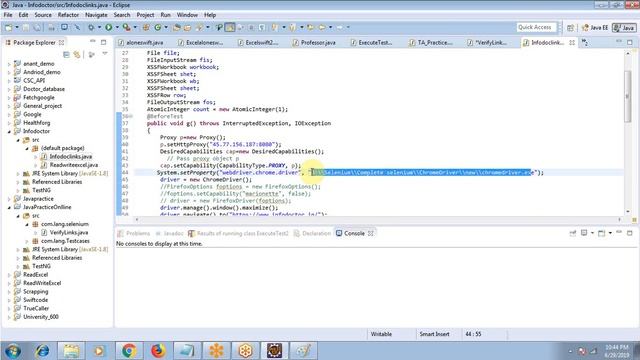Click the Search flashlight toolbar icon
This screenshot has width=640, height=360.
(200, 27)
